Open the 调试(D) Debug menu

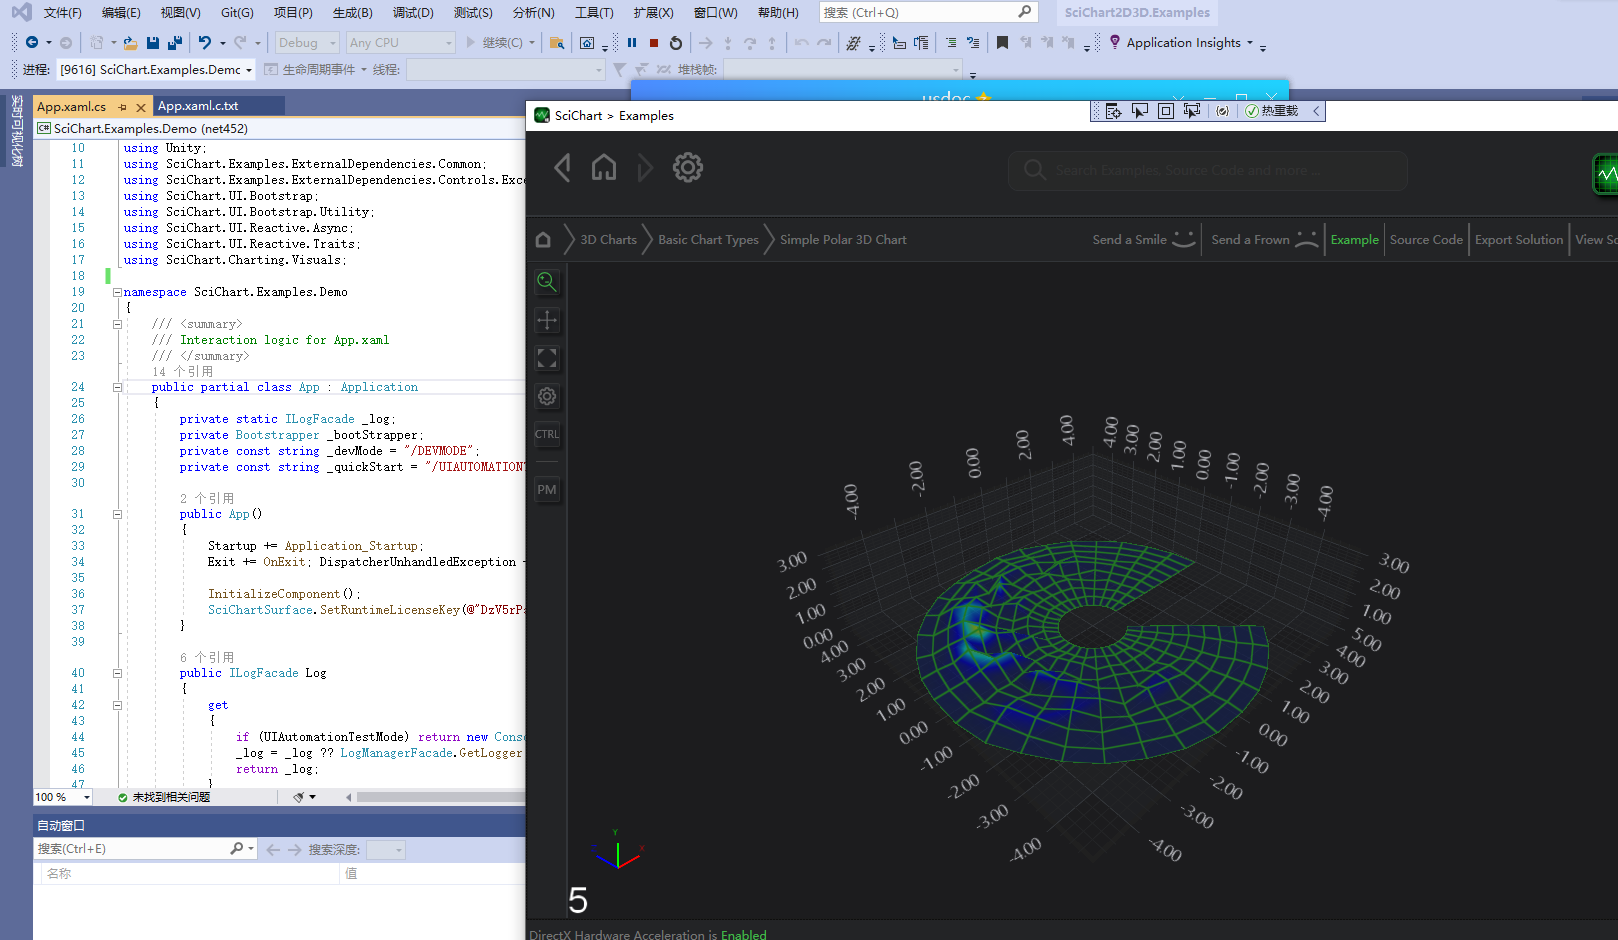pos(413,13)
